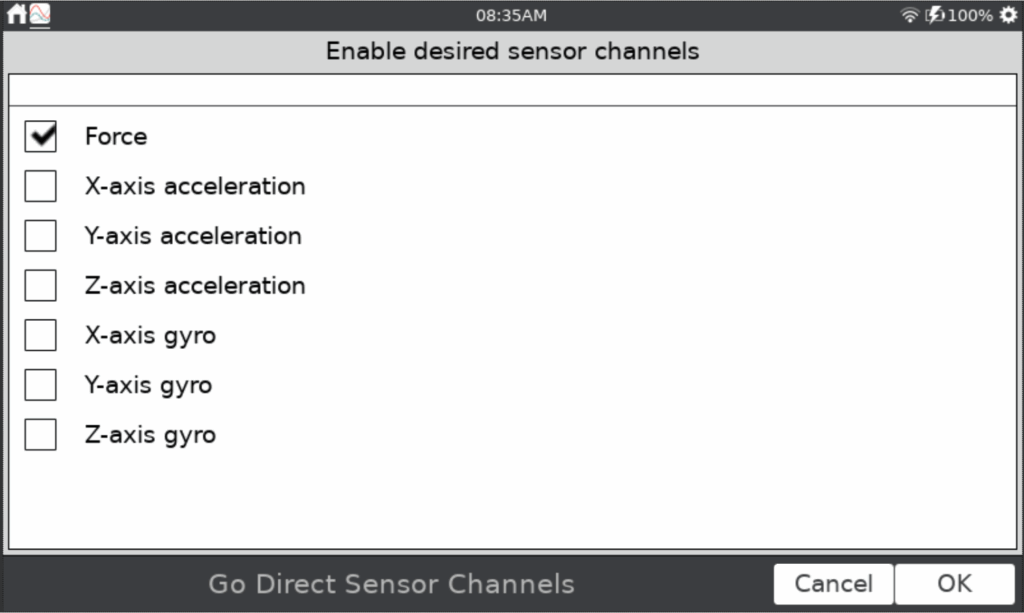Select the Z-axis gyro checkbox

(x=40, y=434)
